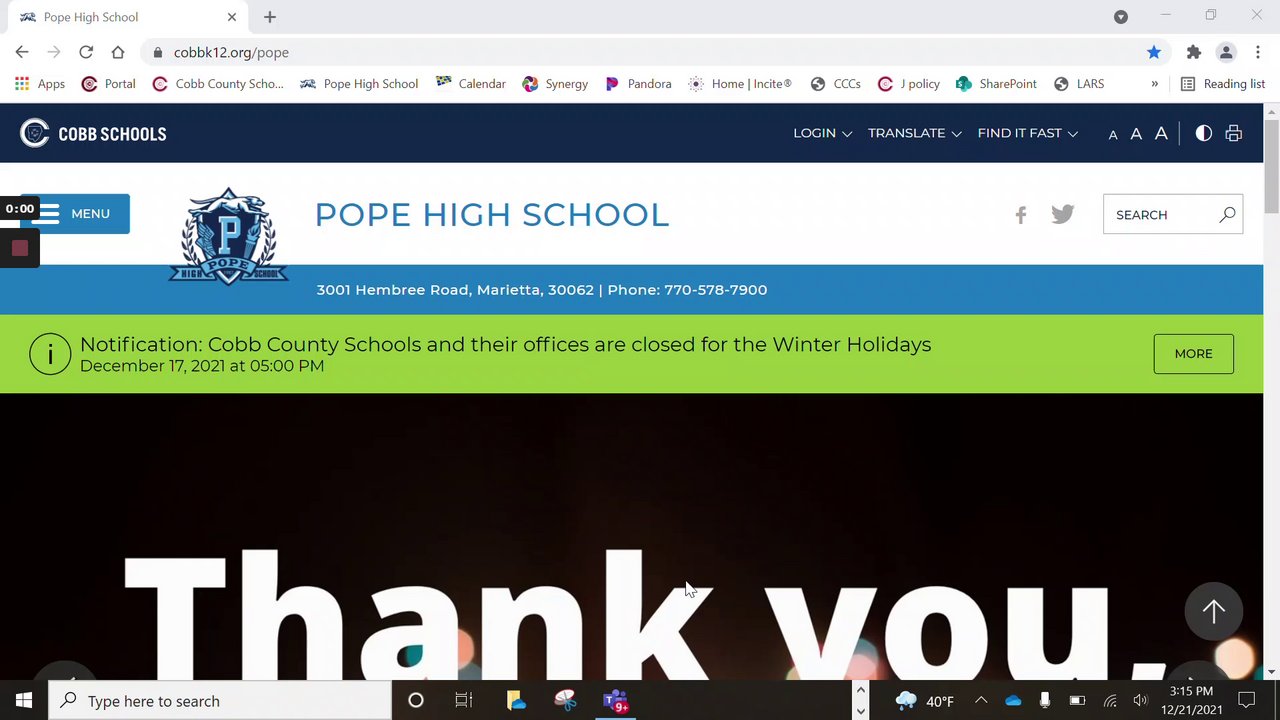Expand the TRANSLATE dropdown
1280x720 pixels.
click(914, 133)
